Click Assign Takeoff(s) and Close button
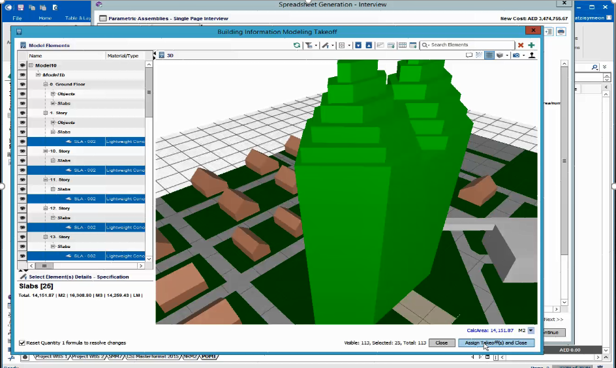 click(x=496, y=343)
